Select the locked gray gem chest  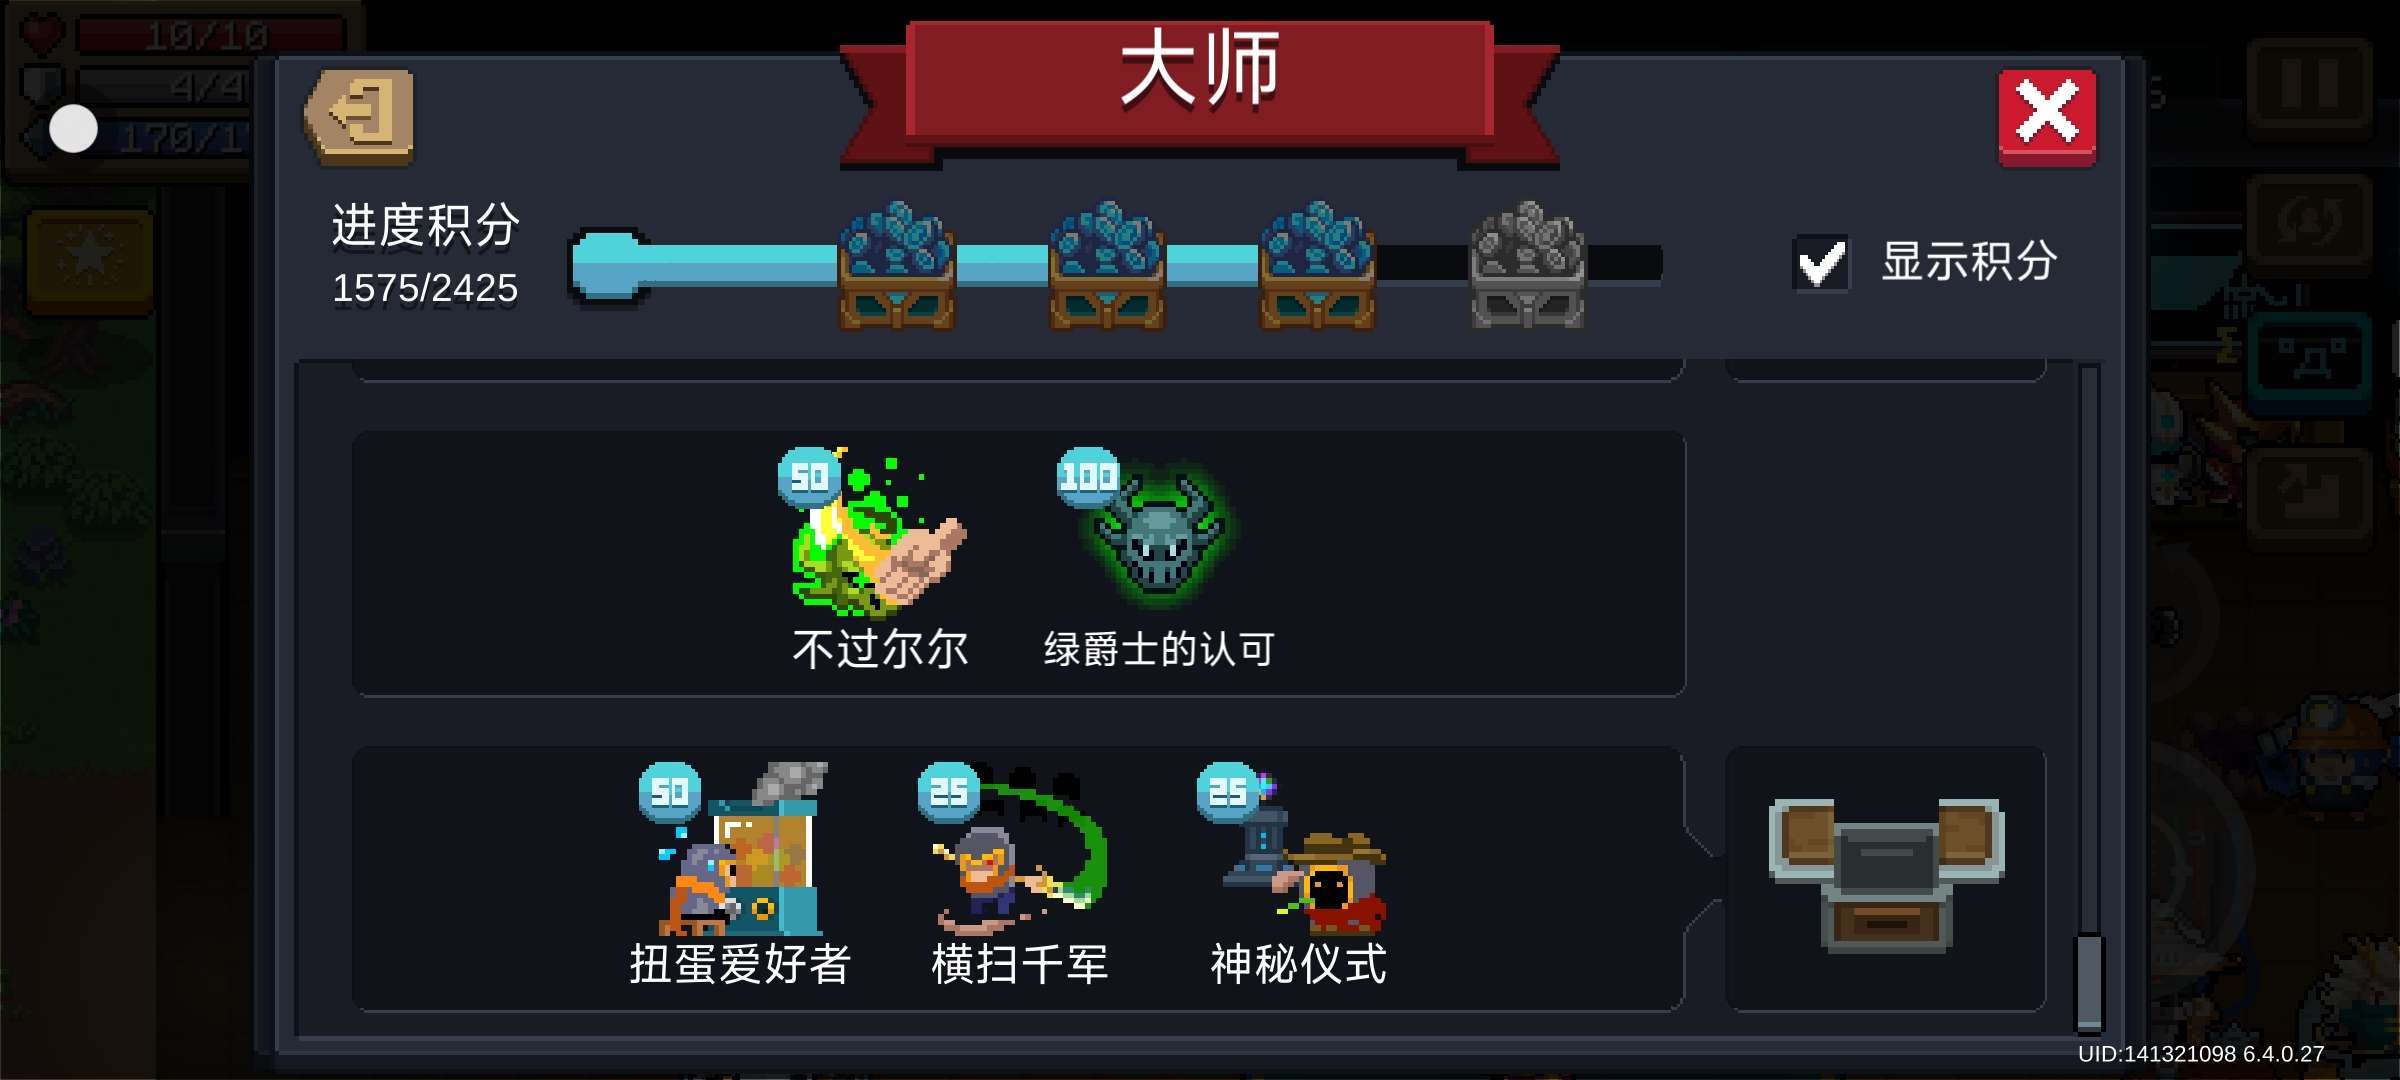1527,266
